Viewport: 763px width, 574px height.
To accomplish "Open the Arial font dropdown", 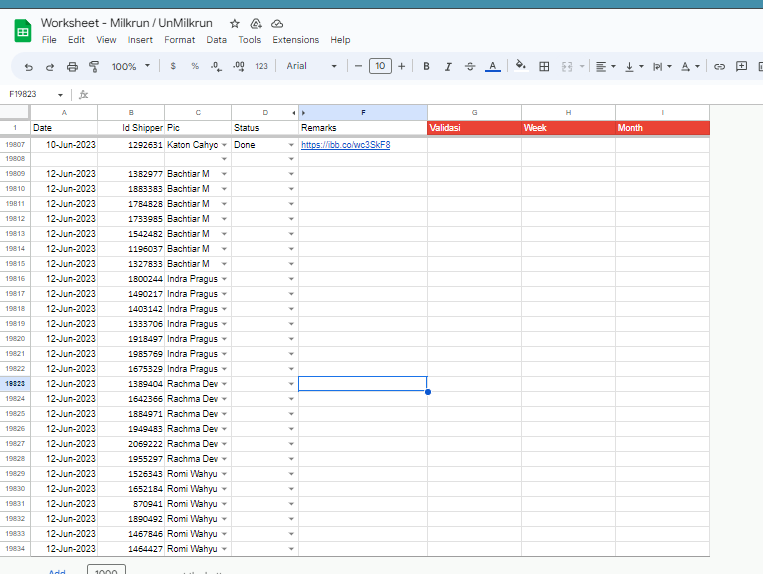I will tap(311, 66).
